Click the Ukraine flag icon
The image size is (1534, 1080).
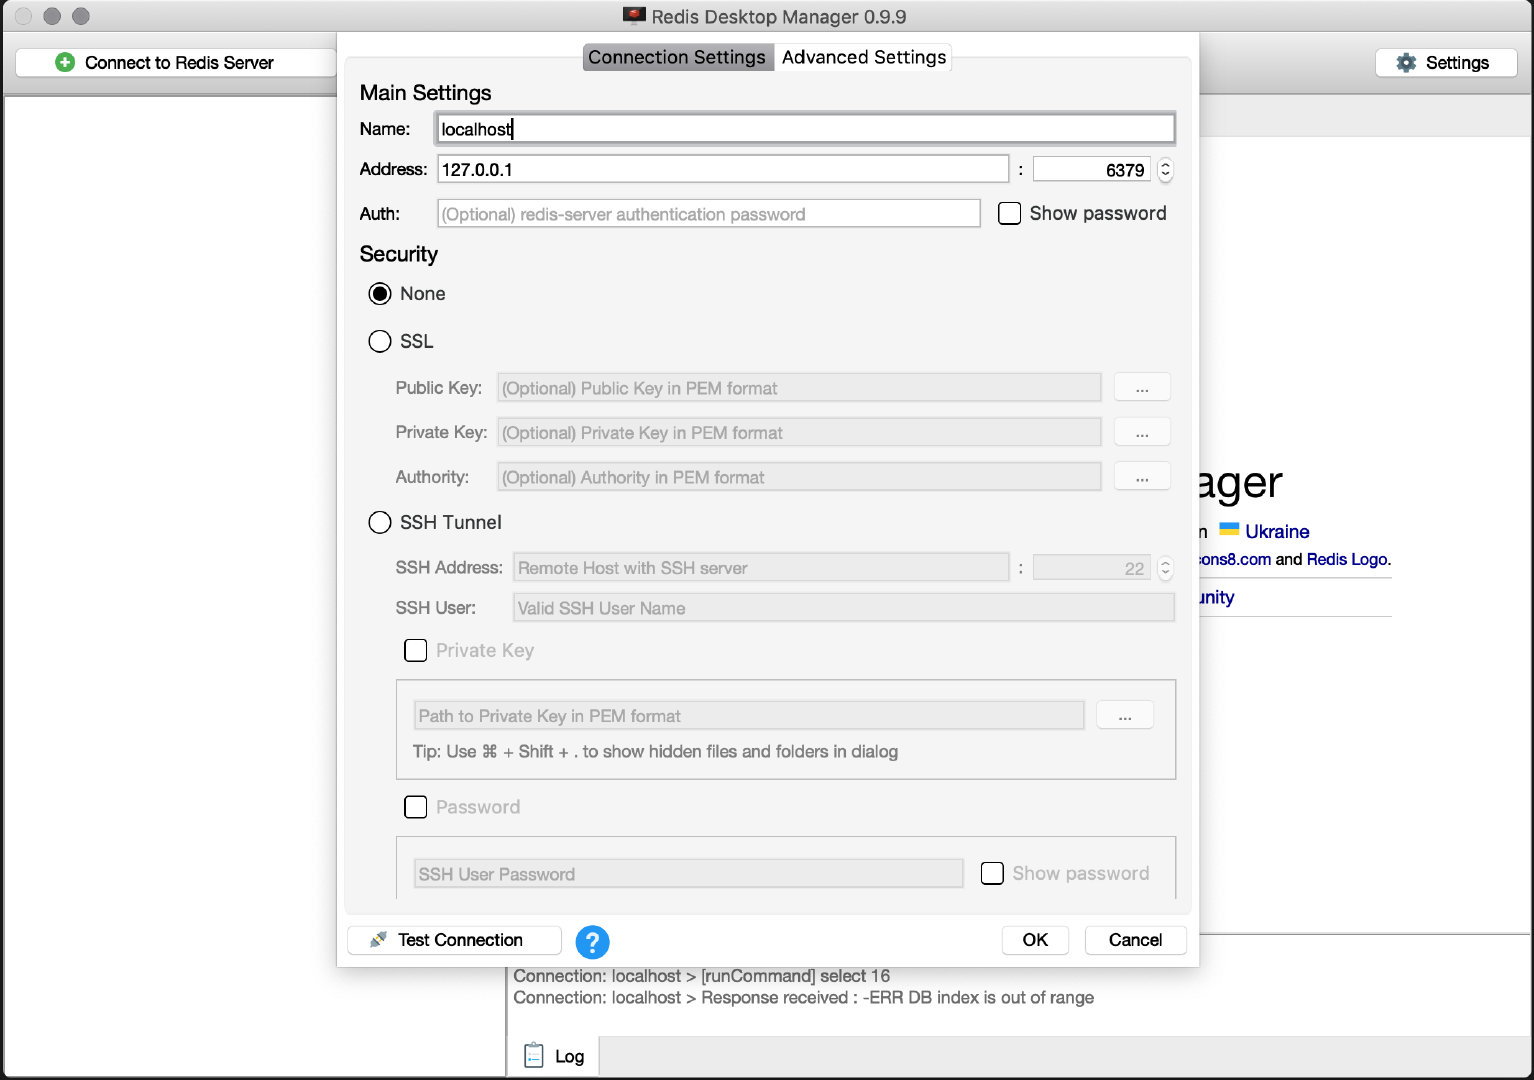[x=1229, y=530]
